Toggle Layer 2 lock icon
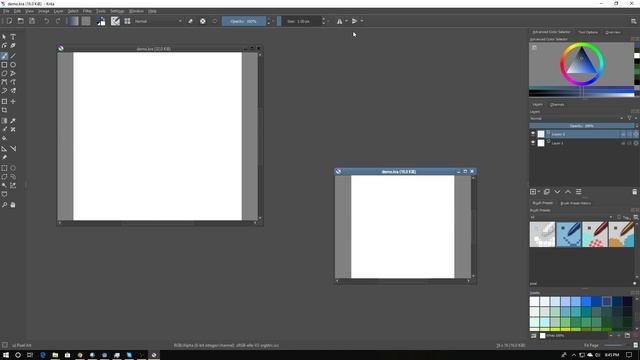The height and width of the screenshot is (360, 640). (x=623, y=134)
